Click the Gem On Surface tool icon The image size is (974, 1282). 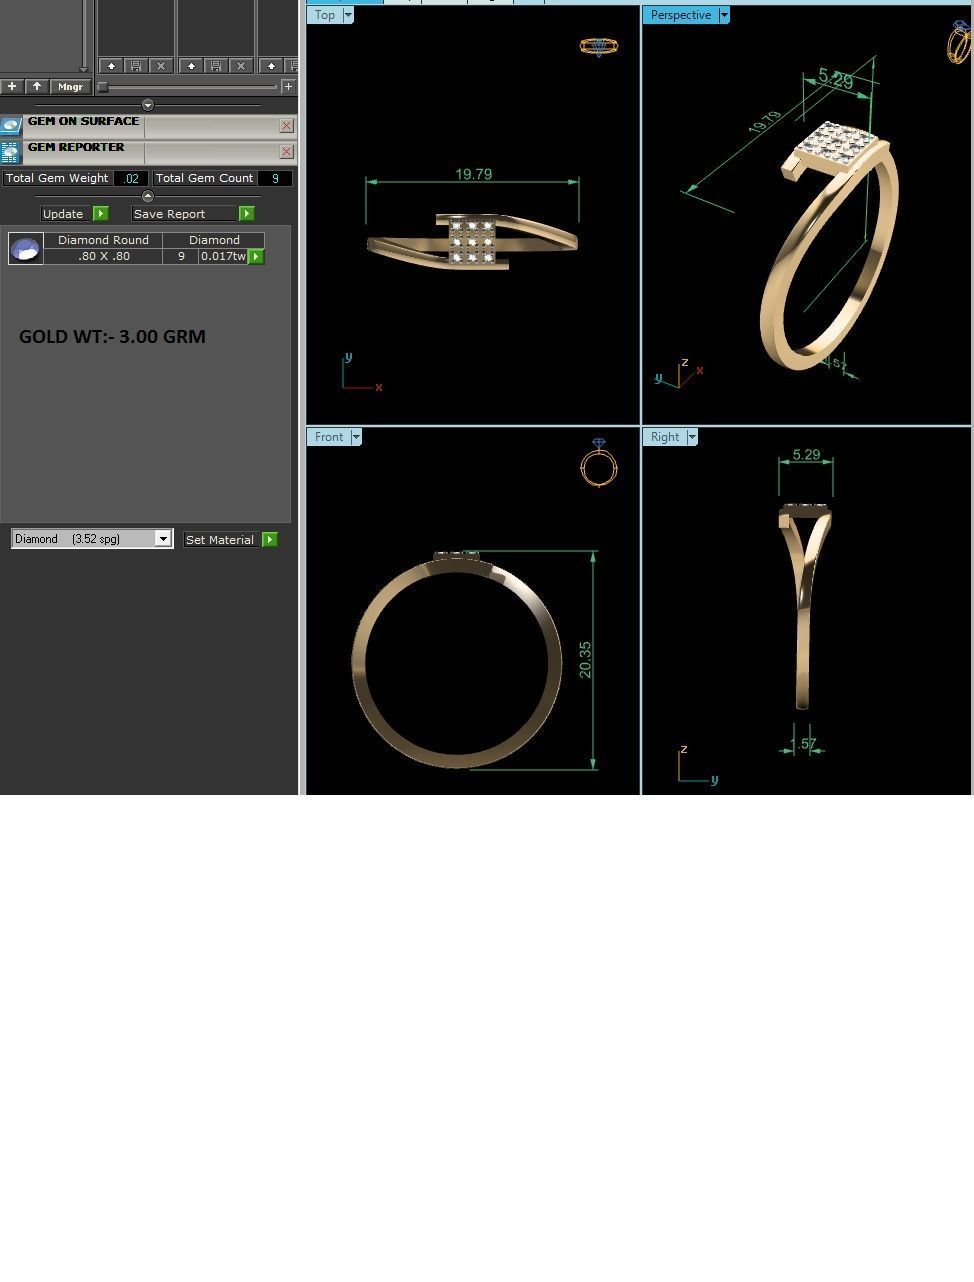click(x=11, y=126)
